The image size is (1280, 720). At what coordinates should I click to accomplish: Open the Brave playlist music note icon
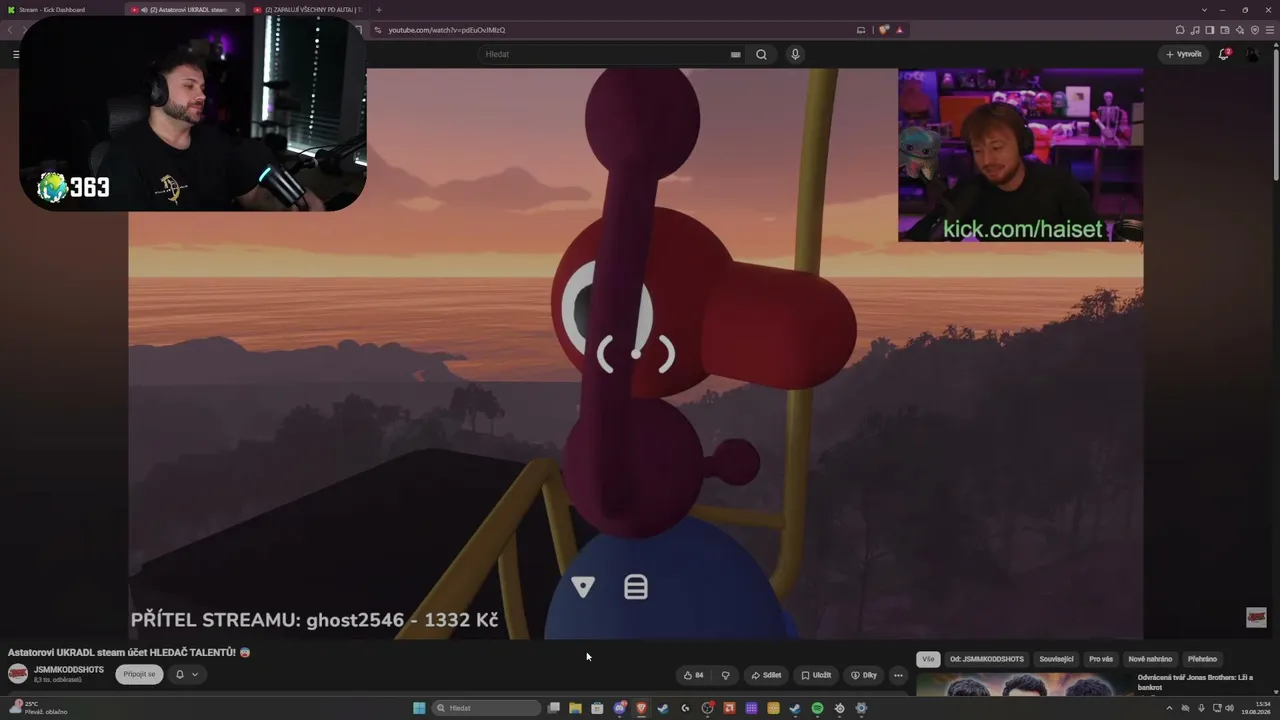tap(1195, 30)
